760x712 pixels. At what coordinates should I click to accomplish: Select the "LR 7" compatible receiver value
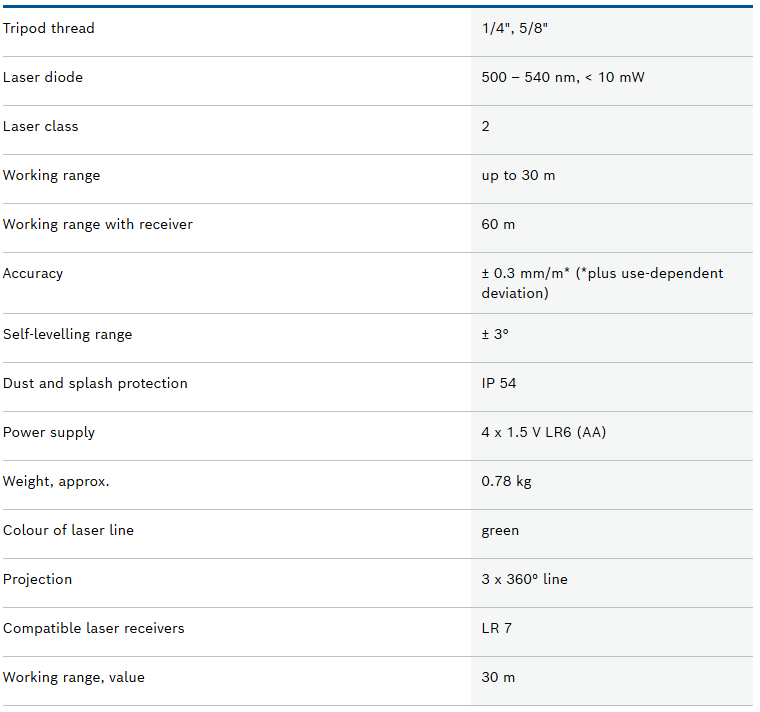pos(497,629)
